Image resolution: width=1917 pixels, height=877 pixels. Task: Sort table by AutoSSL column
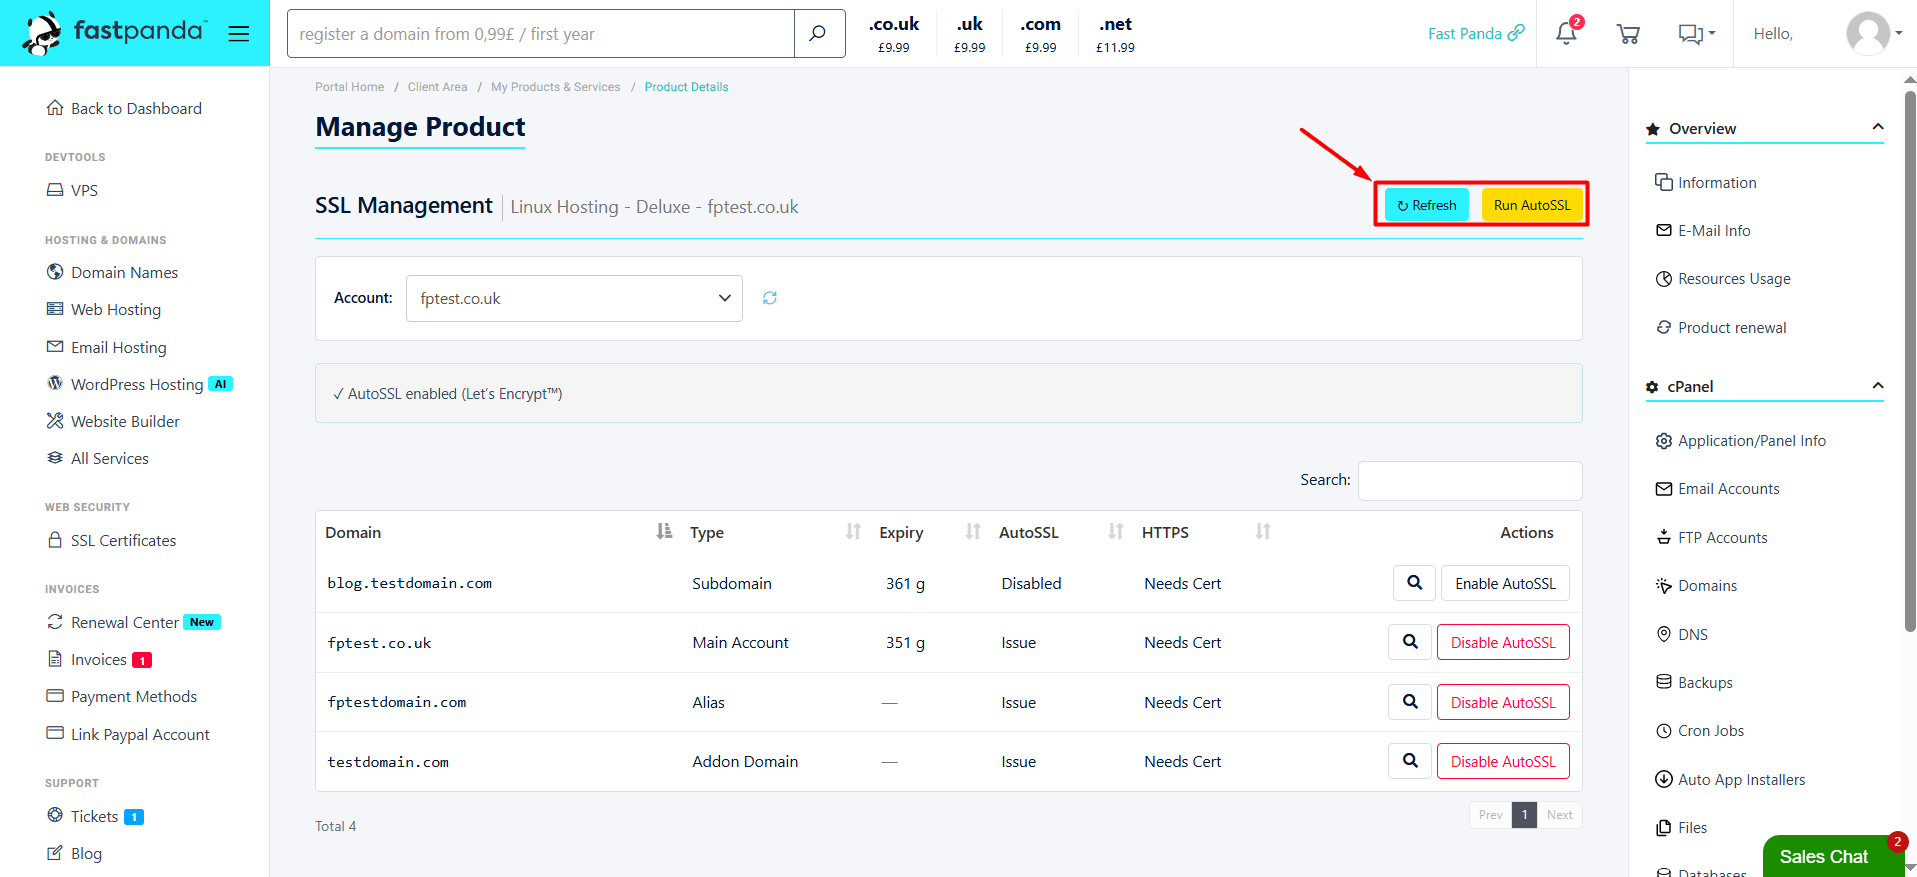click(1116, 532)
